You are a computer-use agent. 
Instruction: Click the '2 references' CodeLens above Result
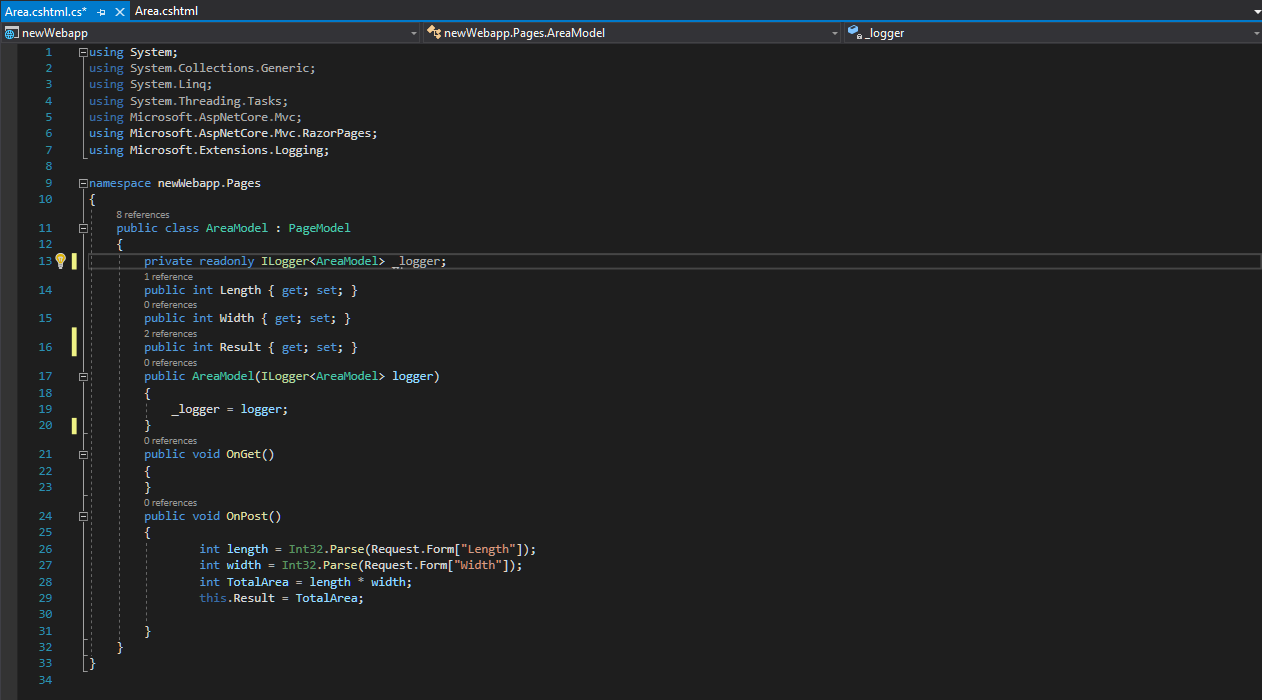point(170,334)
